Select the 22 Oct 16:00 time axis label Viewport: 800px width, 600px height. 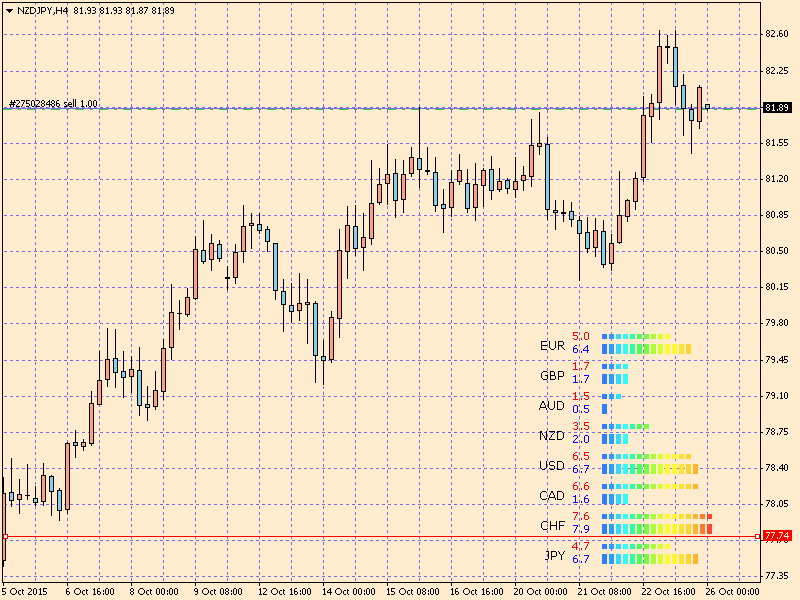pyautogui.click(x=669, y=592)
